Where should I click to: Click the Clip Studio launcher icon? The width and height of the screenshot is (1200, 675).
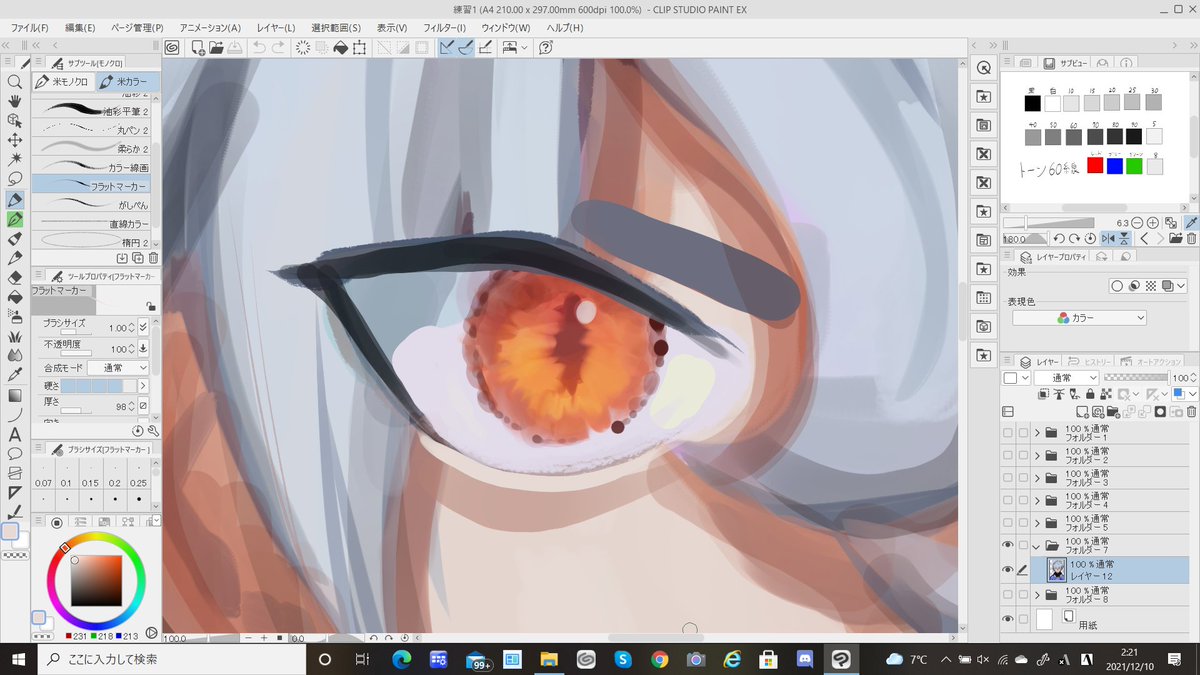172,47
